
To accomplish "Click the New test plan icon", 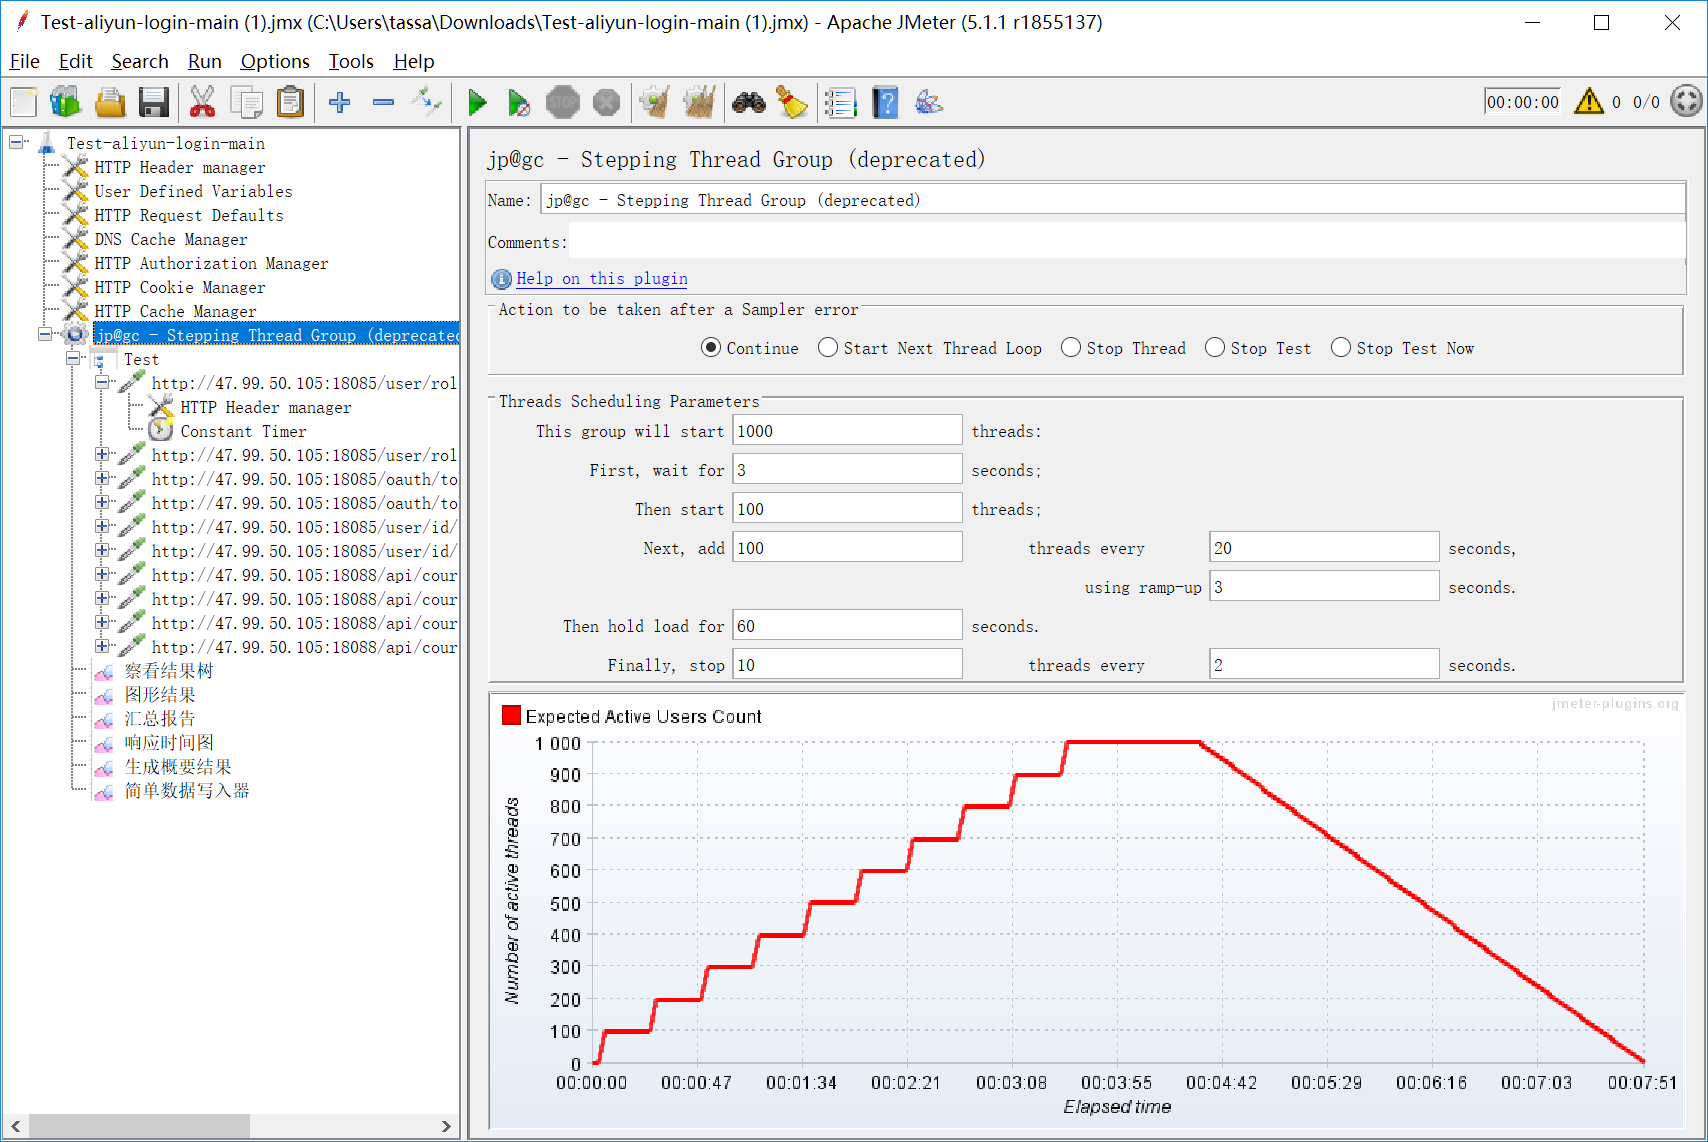I will [24, 102].
